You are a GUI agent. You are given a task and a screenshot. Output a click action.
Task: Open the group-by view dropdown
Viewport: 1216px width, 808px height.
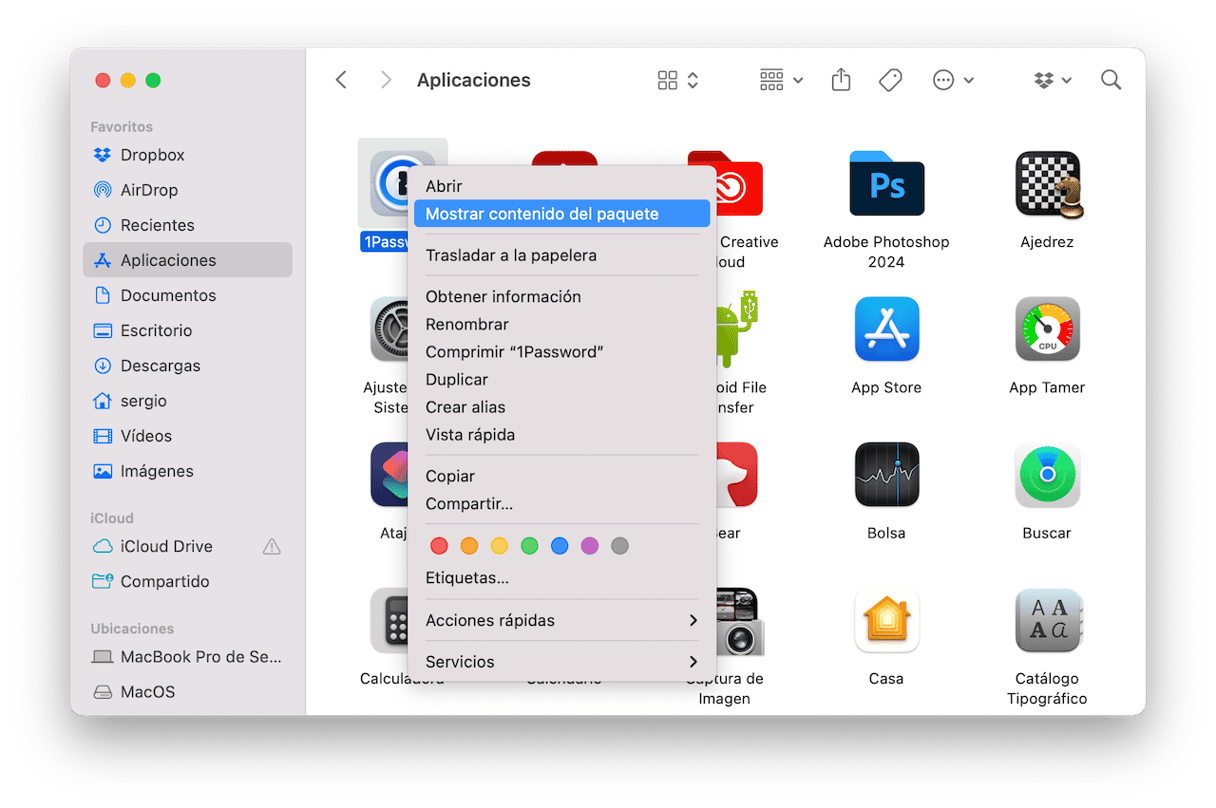click(x=781, y=80)
